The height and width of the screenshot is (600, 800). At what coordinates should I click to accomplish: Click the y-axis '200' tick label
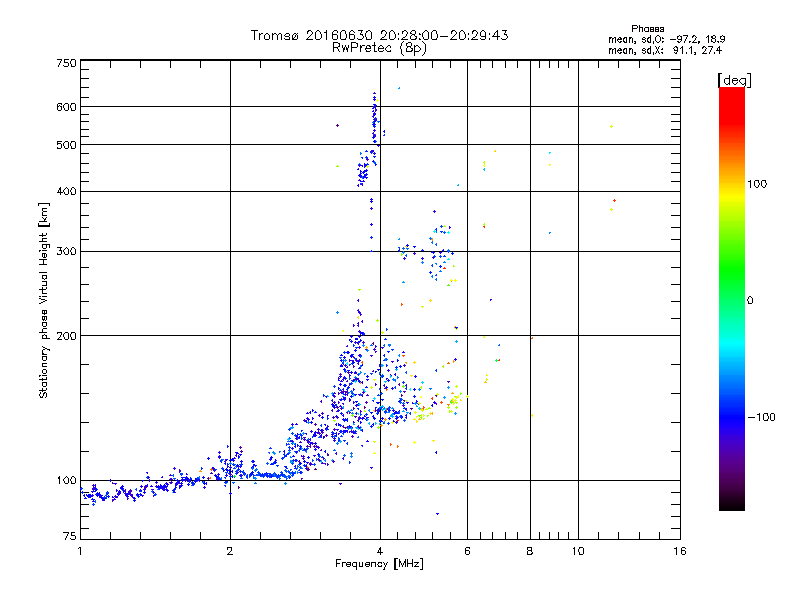click(x=66, y=336)
